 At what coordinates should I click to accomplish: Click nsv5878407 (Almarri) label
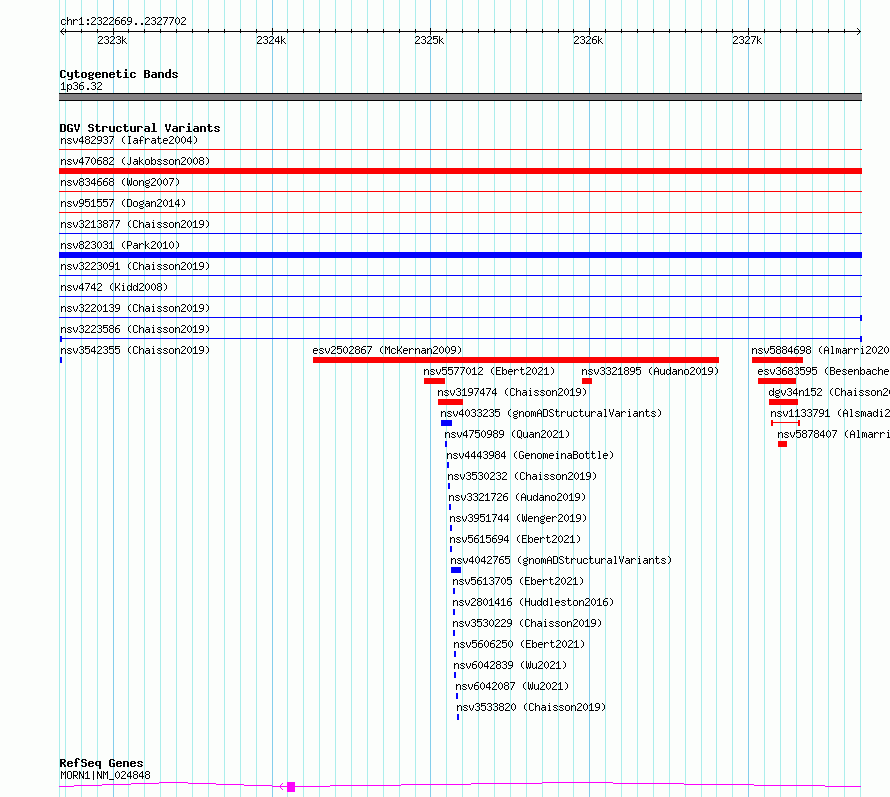[833, 434]
